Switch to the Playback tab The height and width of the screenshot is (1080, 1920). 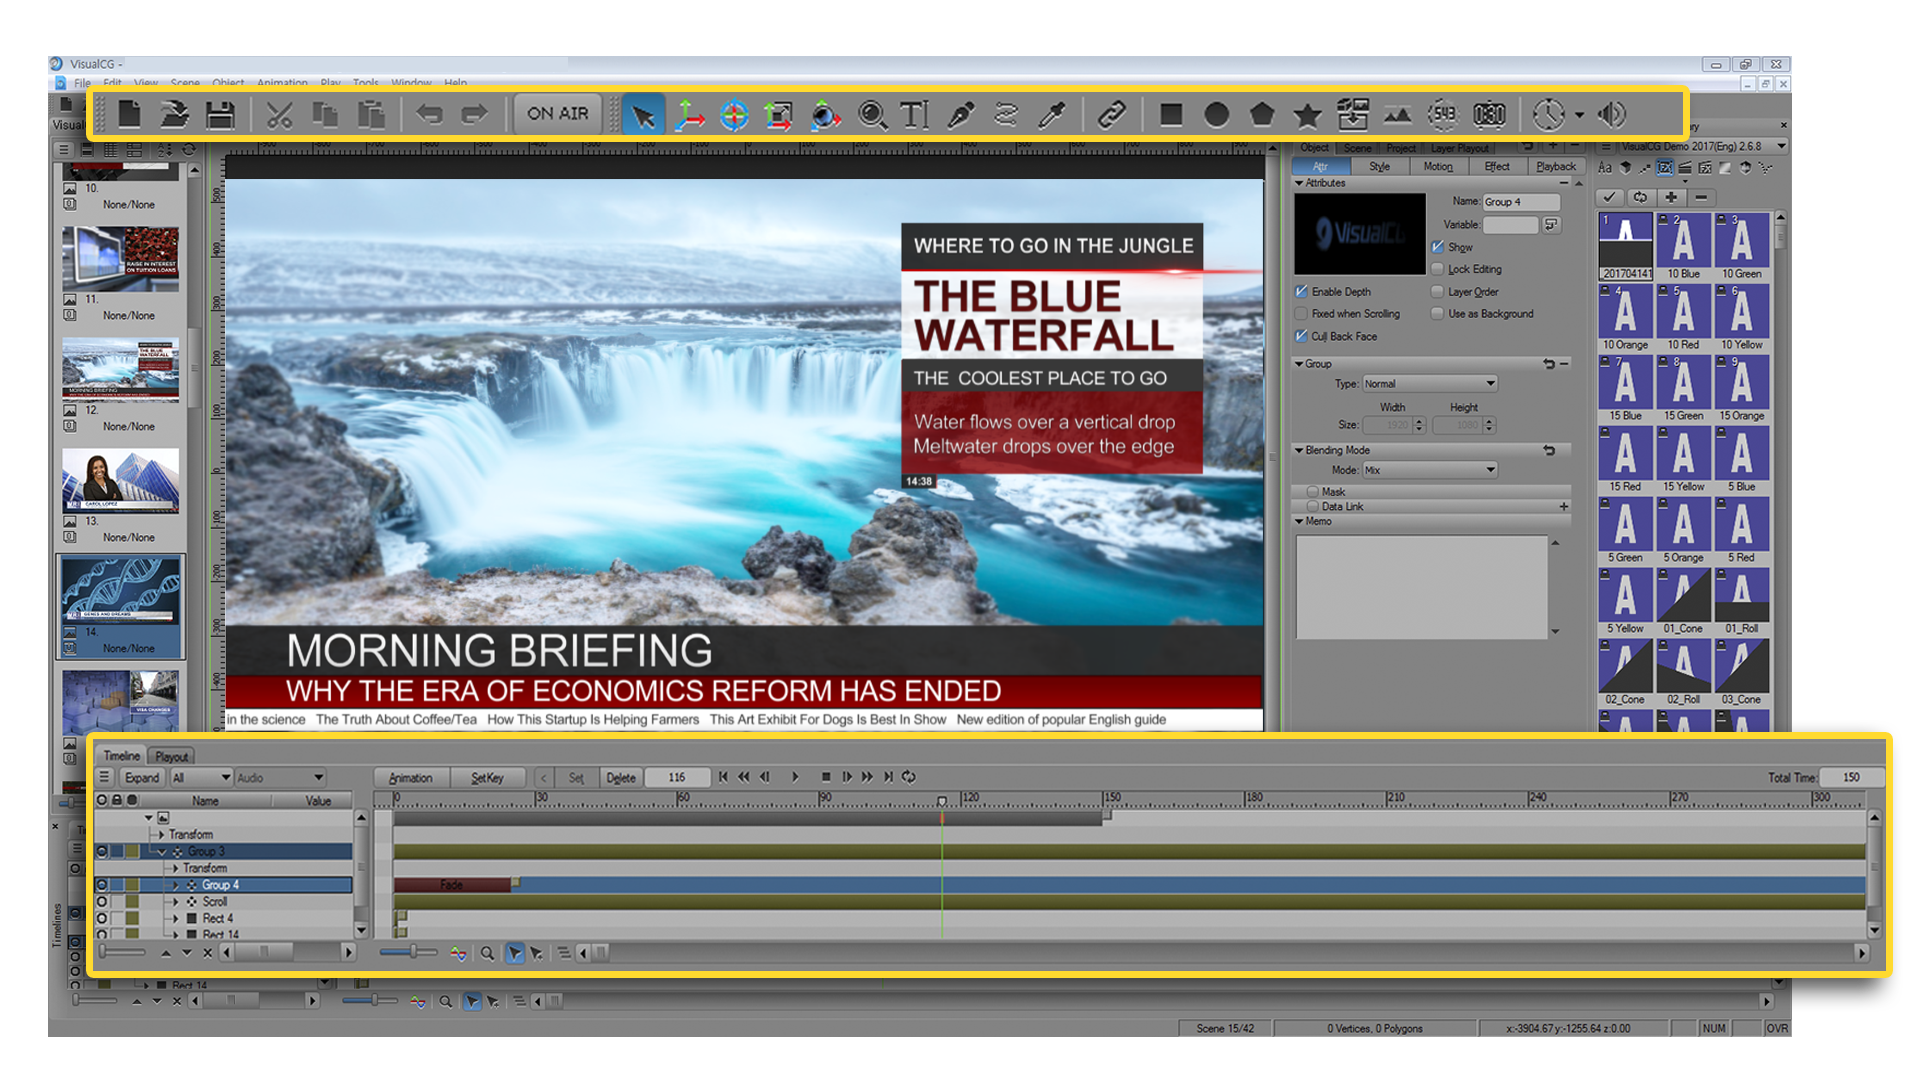(1556, 167)
